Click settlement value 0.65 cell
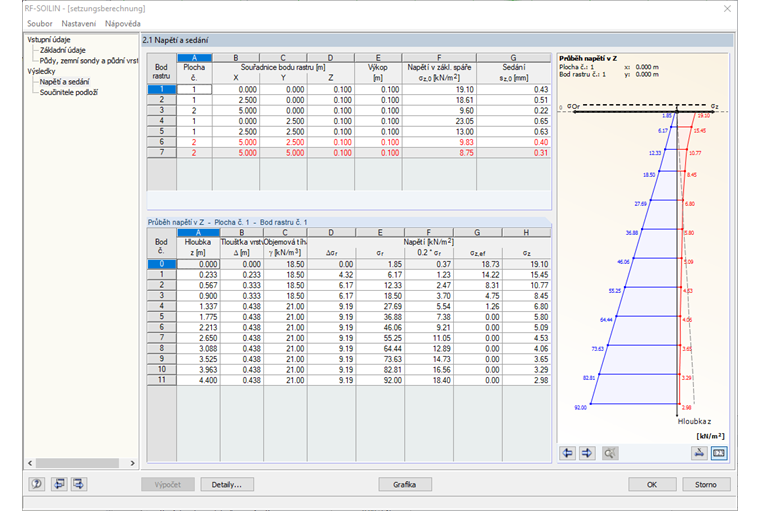The height and width of the screenshot is (511, 760). (514, 121)
